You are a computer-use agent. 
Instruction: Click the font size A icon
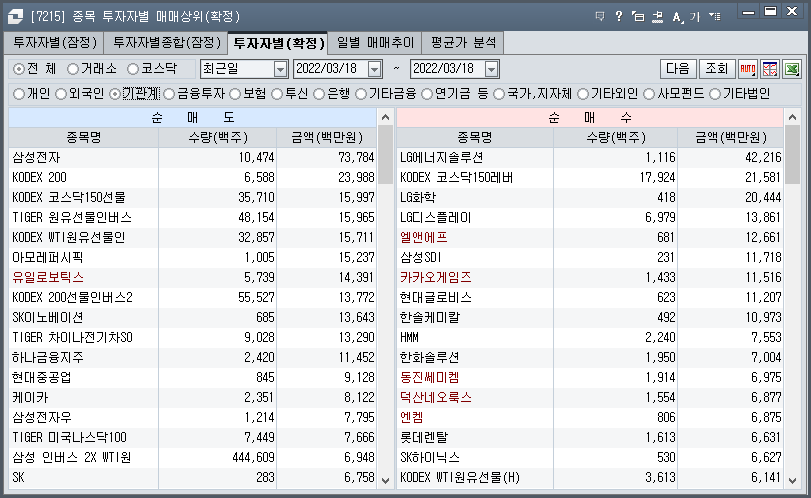point(677,17)
